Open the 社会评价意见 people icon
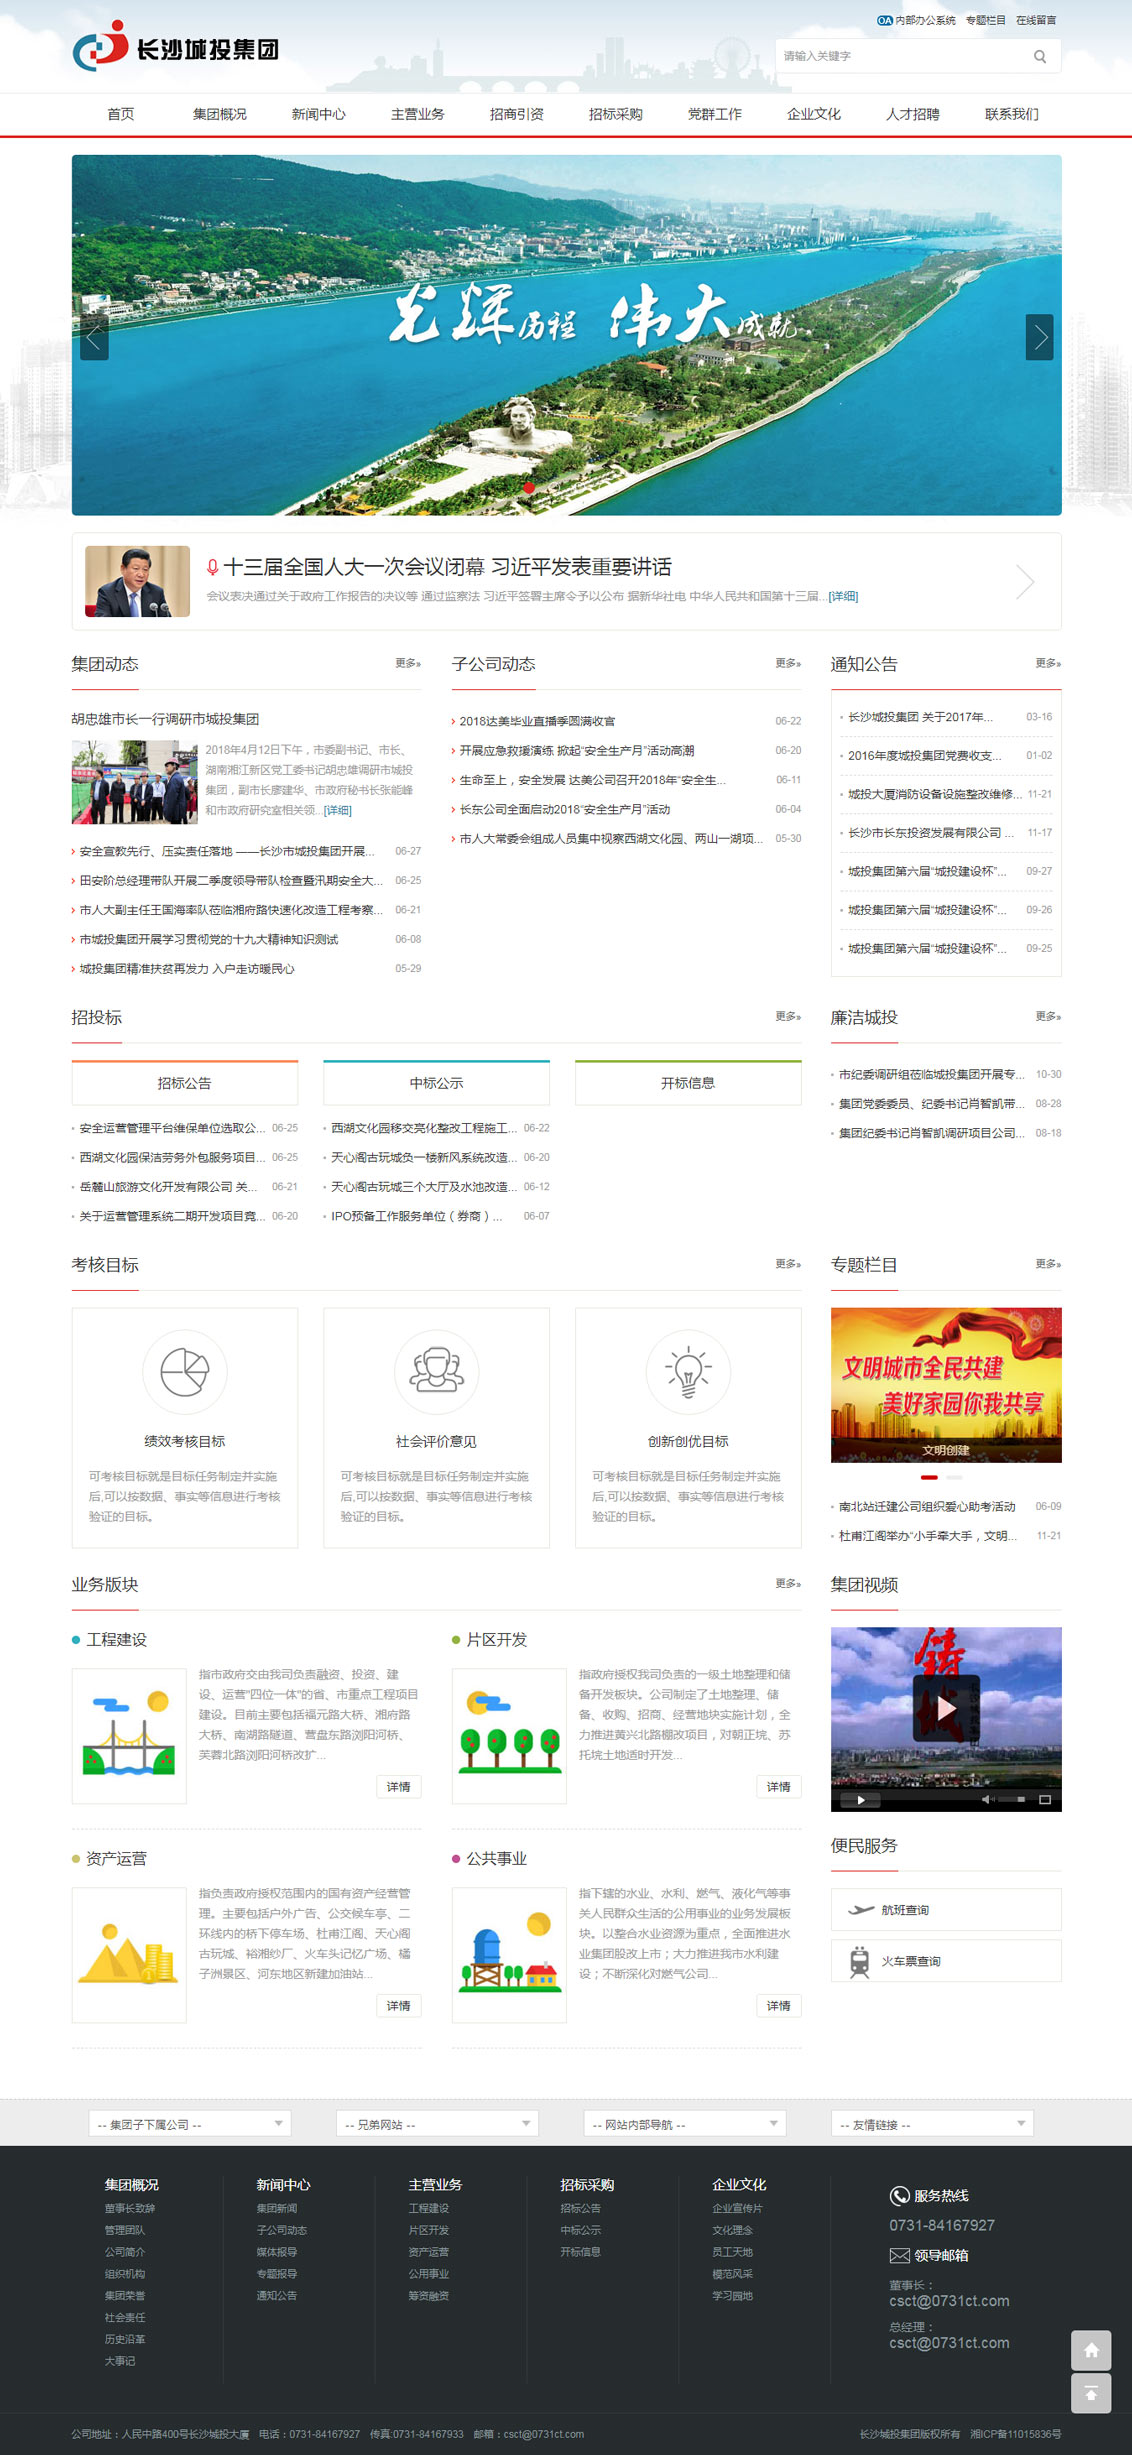Viewport: 1132px width, 2455px height. [436, 1371]
